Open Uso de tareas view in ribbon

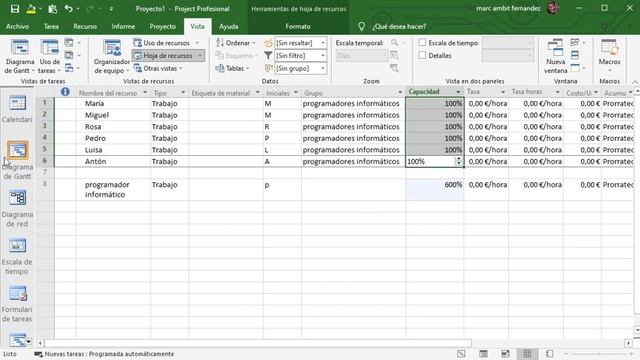tap(49, 57)
